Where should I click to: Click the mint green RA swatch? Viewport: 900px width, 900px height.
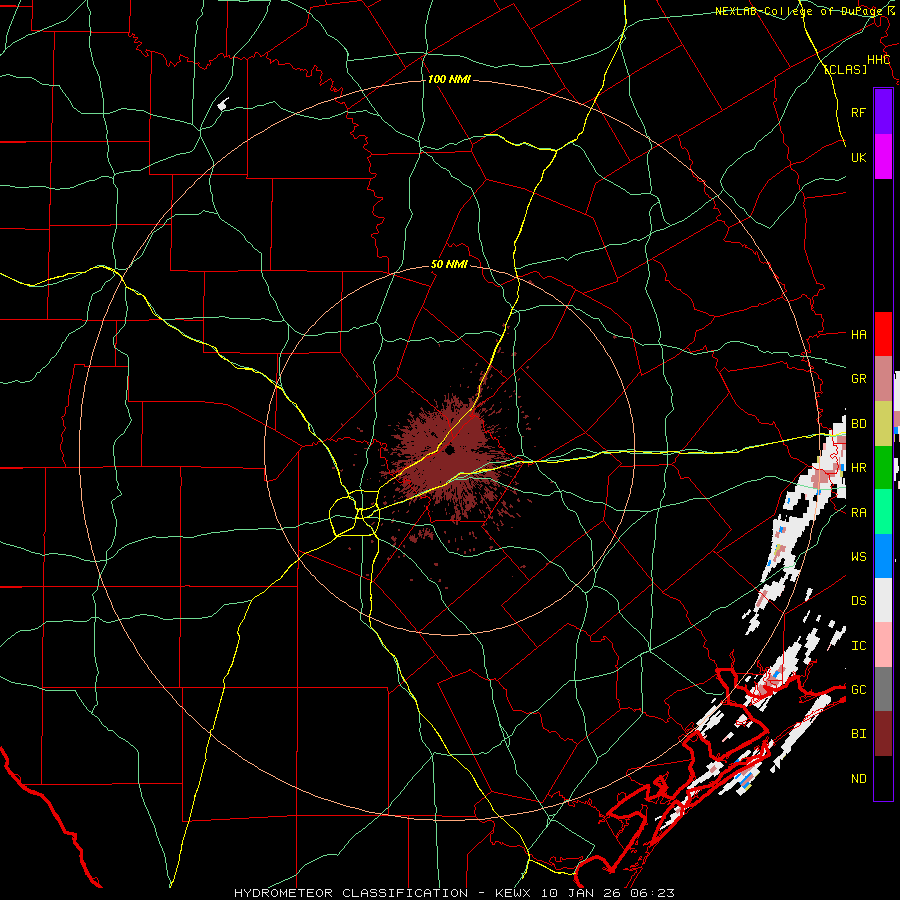click(x=883, y=512)
